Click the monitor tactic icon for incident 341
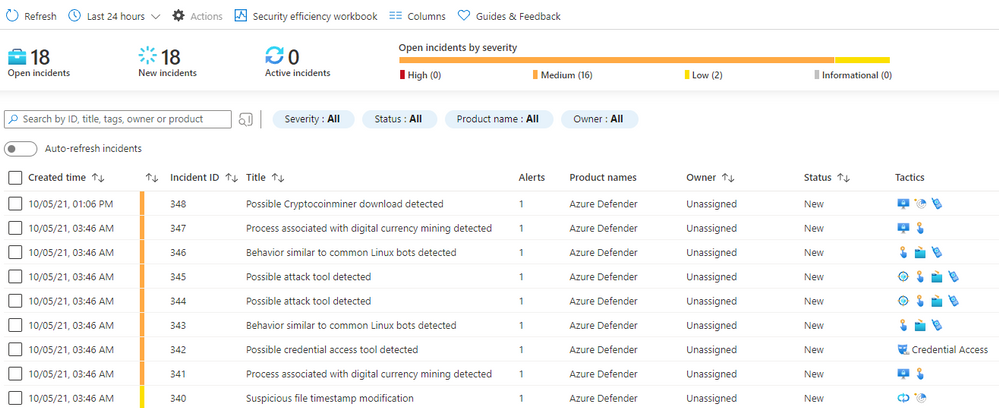This screenshot has height=408, width=999. [903, 374]
